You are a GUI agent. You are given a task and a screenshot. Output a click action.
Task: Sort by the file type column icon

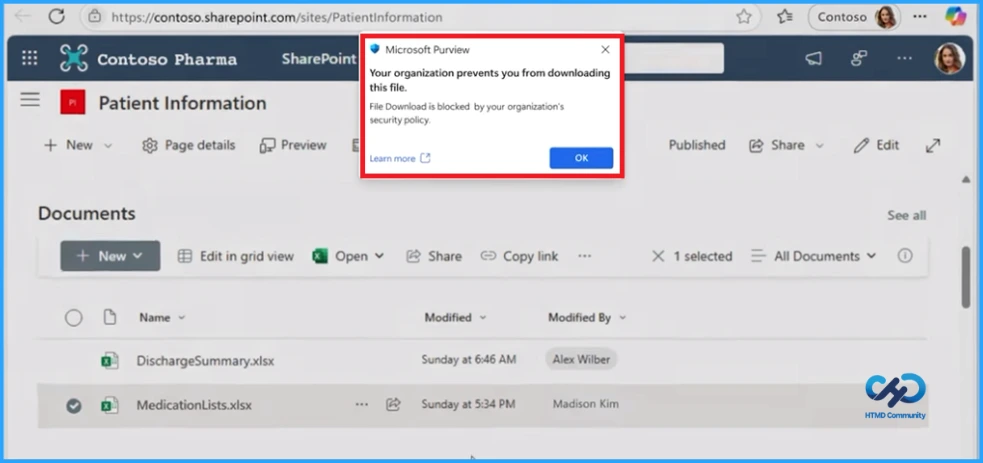(110, 318)
